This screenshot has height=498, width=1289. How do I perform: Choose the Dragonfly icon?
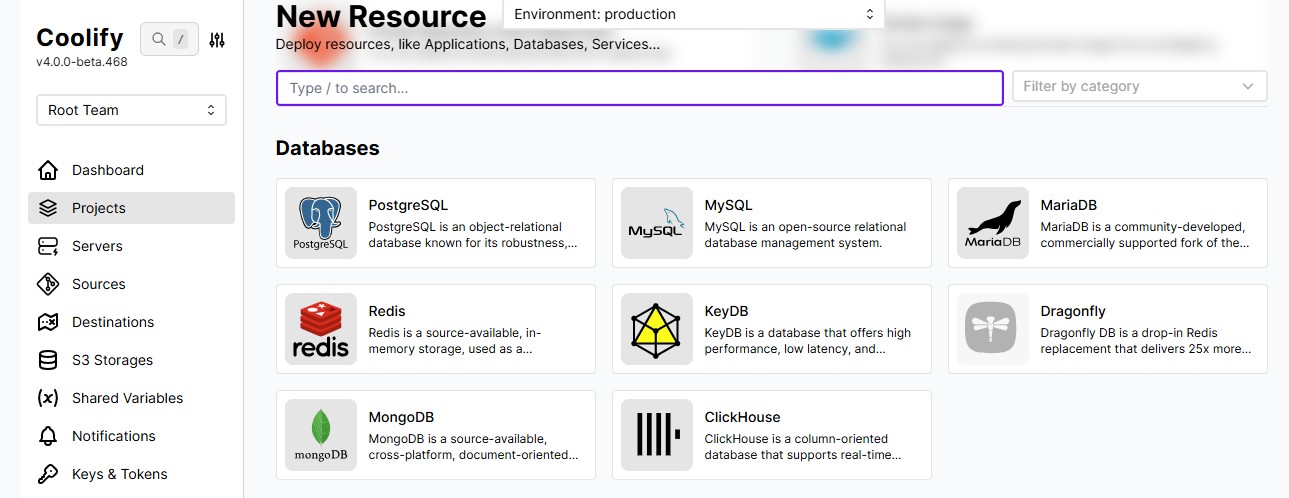coord(993,329)
